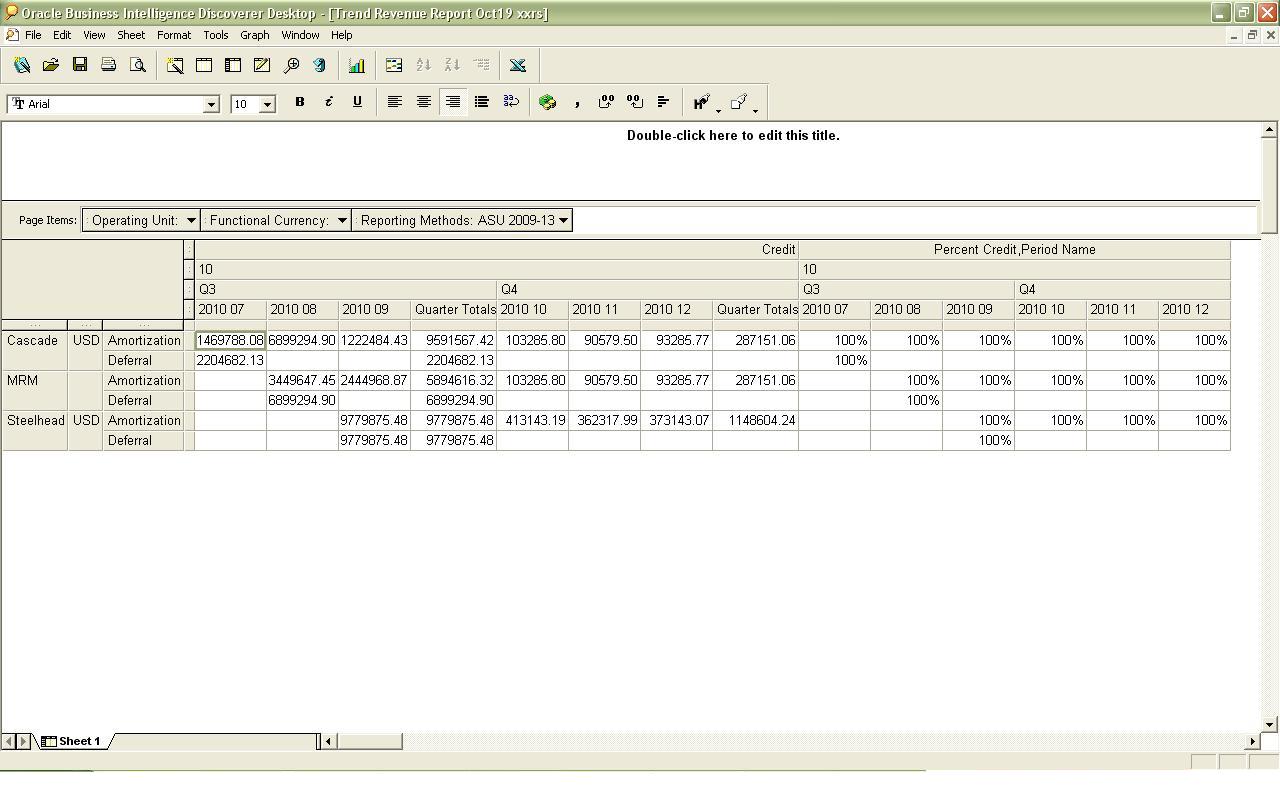Click the New Sheet wizard icon
The image size is (1280, 800).
(175, 65)
